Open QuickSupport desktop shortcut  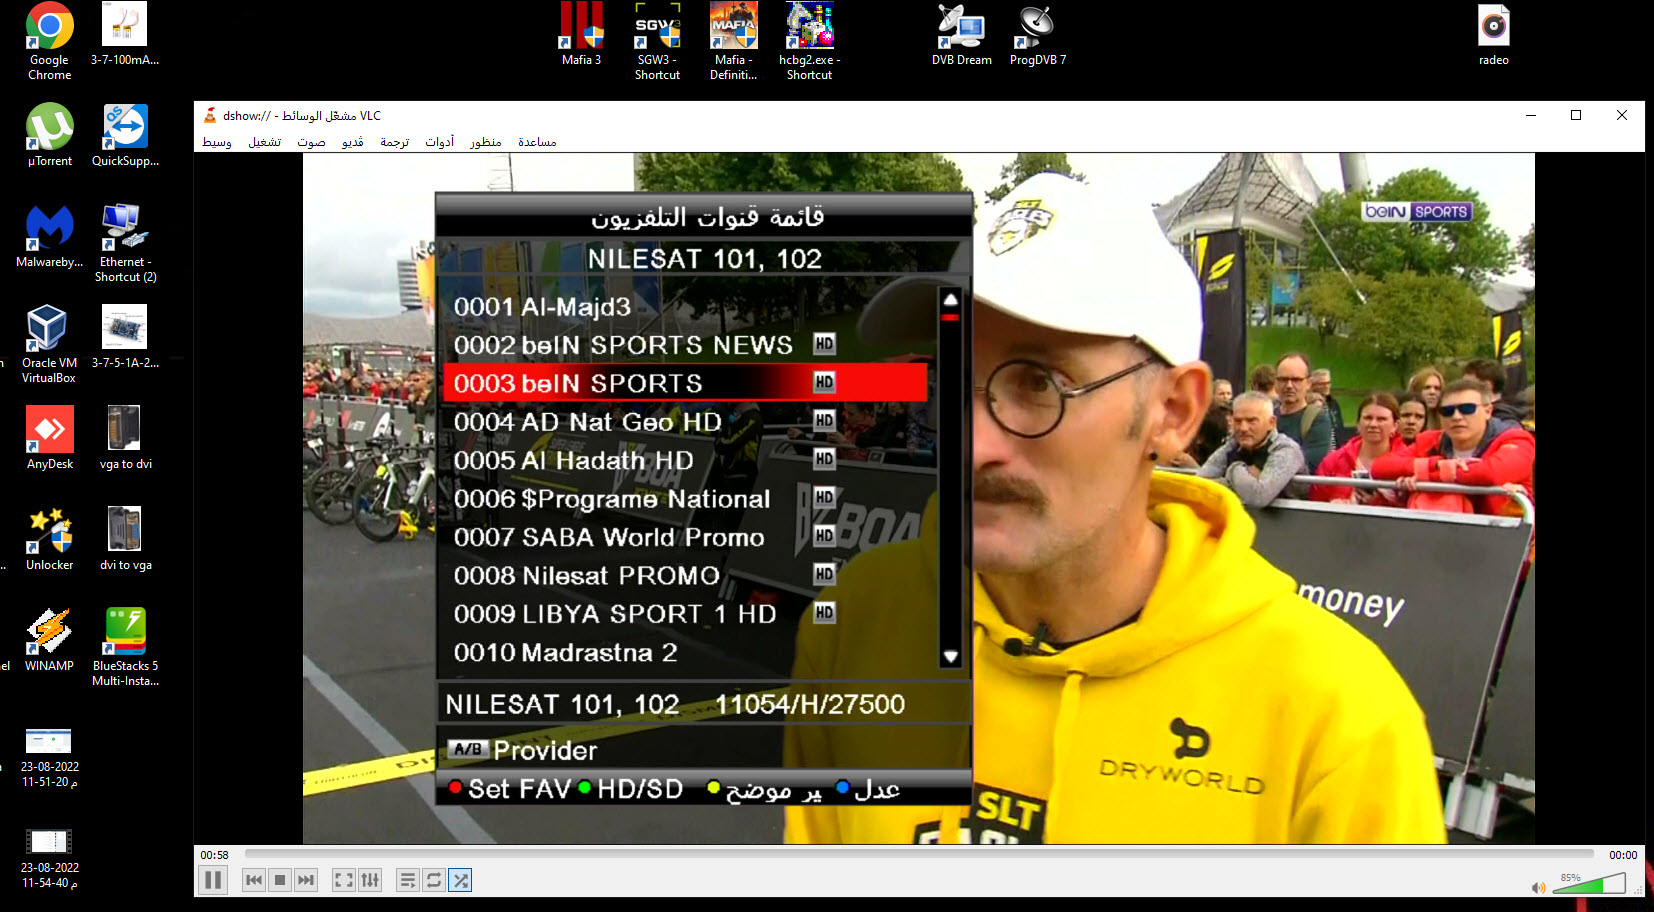[125, 135]
